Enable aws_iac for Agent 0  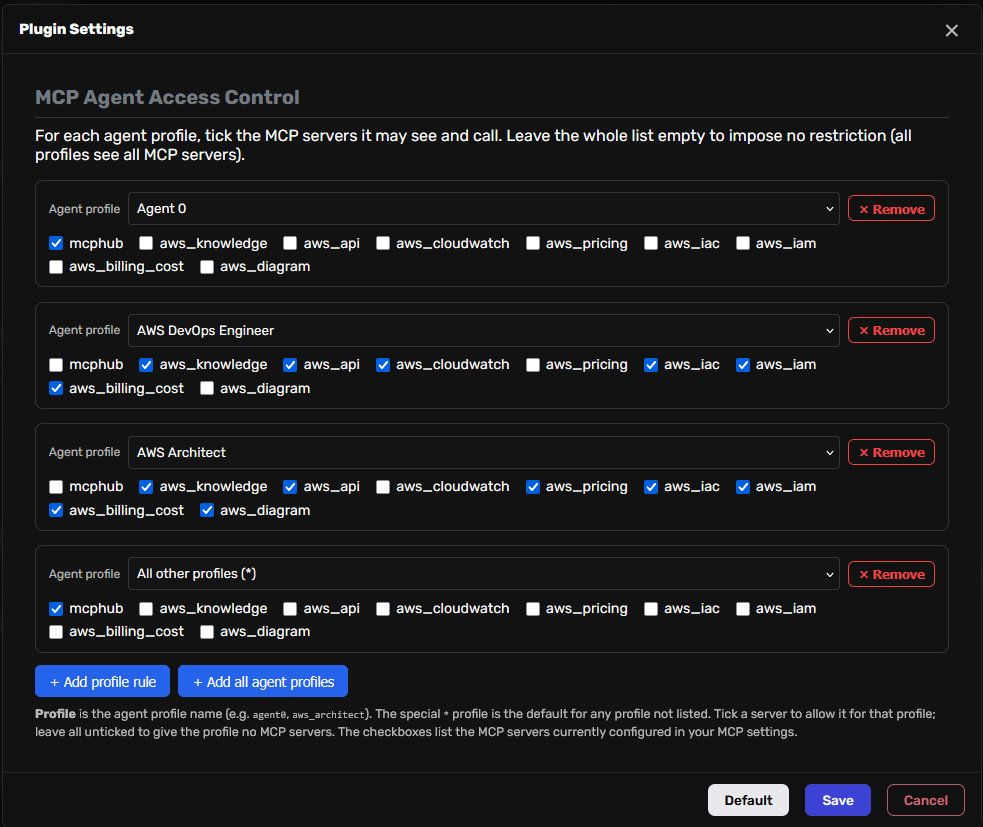[651, 243]
